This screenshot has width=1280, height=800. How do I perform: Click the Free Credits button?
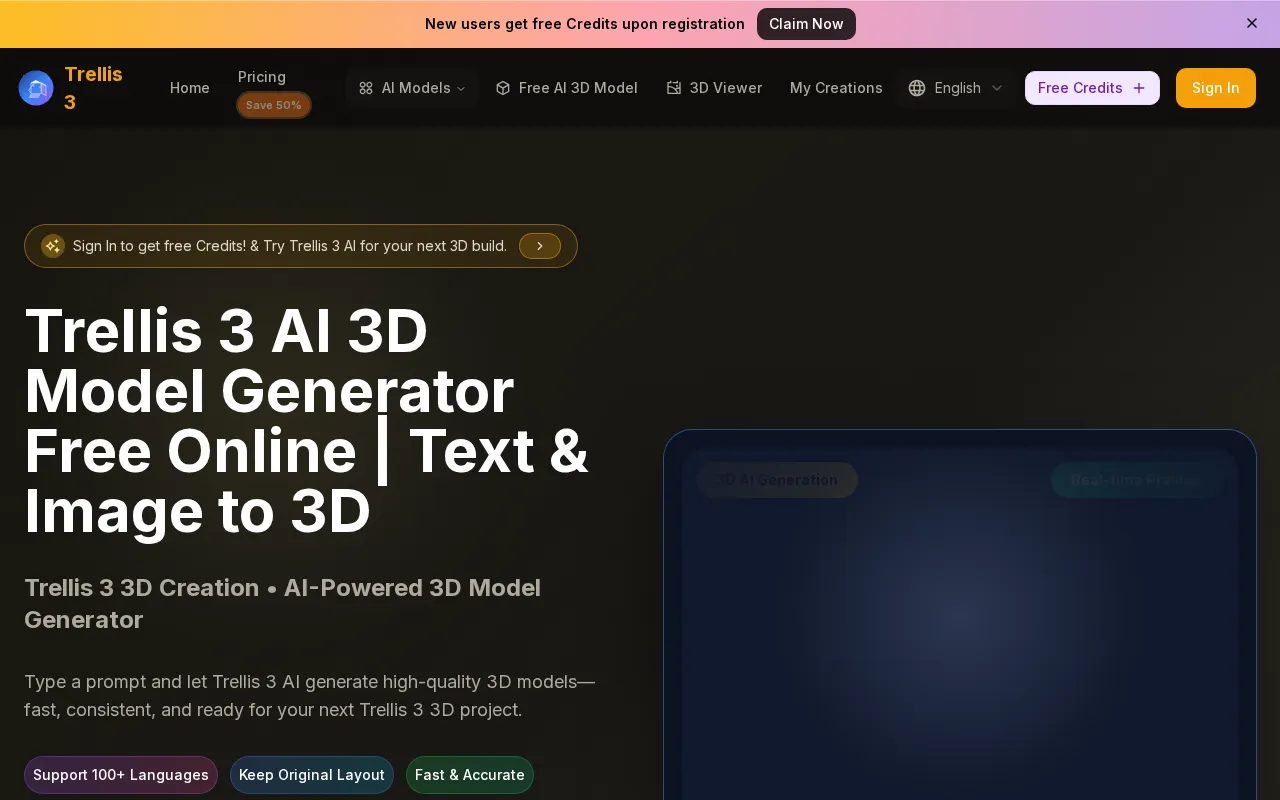click(1092, 88)
